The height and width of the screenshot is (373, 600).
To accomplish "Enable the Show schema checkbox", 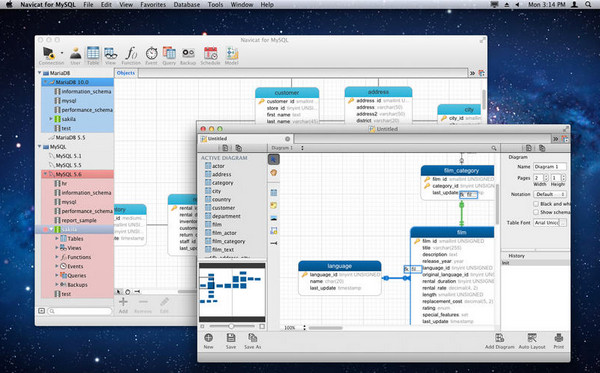I will pos(536,212).
